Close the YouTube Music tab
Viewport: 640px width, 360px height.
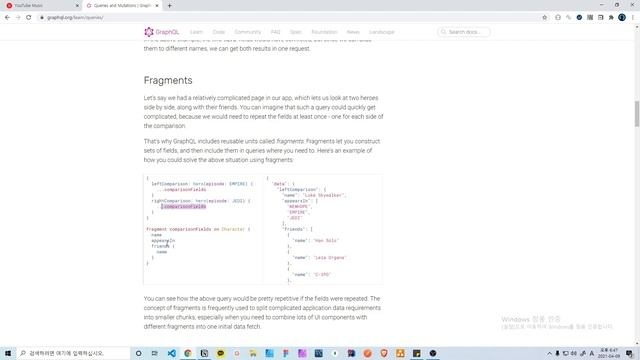tap(77, 6)
